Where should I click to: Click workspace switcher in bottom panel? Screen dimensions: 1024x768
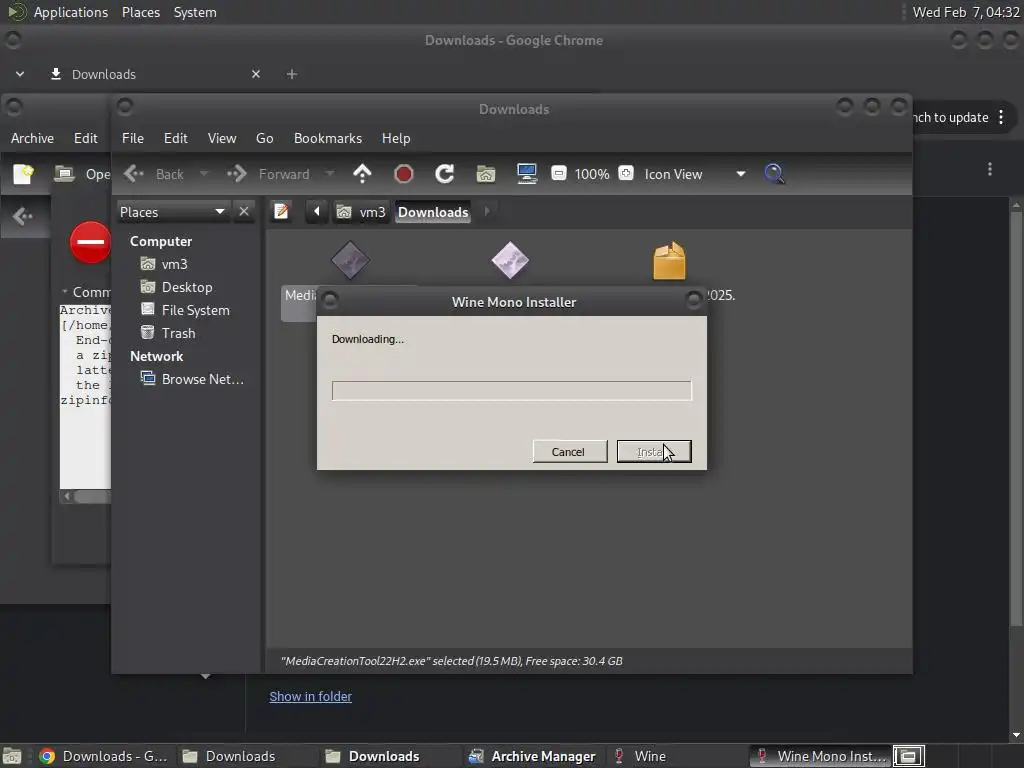click(908, 756)
